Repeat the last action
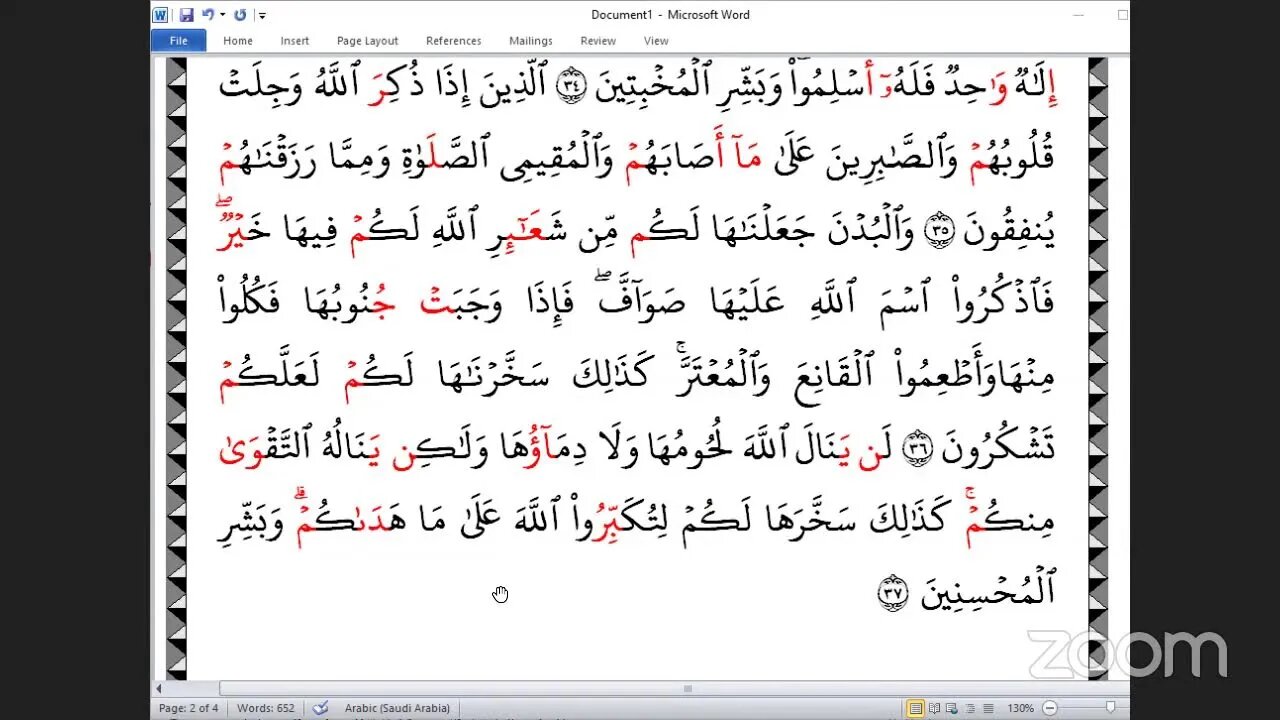Viewport: 1280px width, 720px height. coord(240,15)
